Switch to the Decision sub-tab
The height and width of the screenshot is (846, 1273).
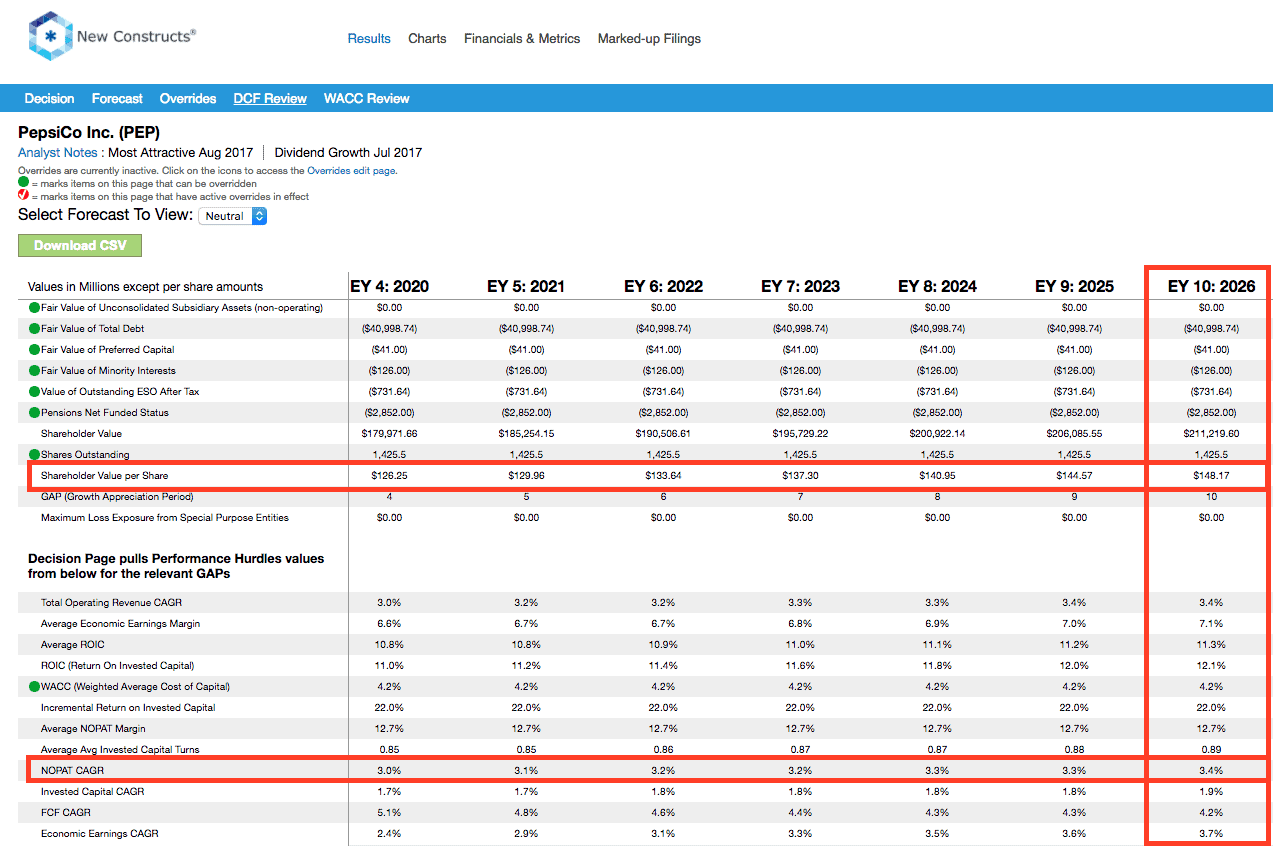[50, 98]
